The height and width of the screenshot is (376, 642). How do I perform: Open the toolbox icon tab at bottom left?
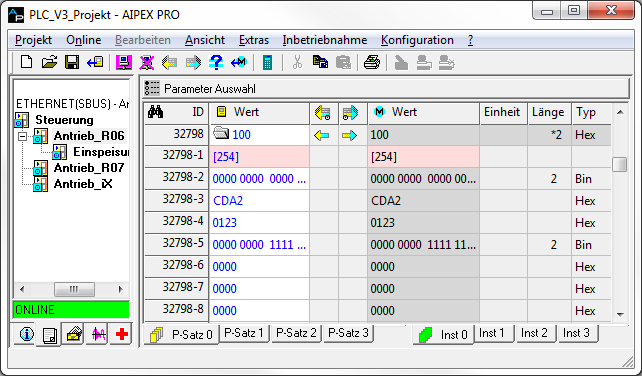coord(74,334)
